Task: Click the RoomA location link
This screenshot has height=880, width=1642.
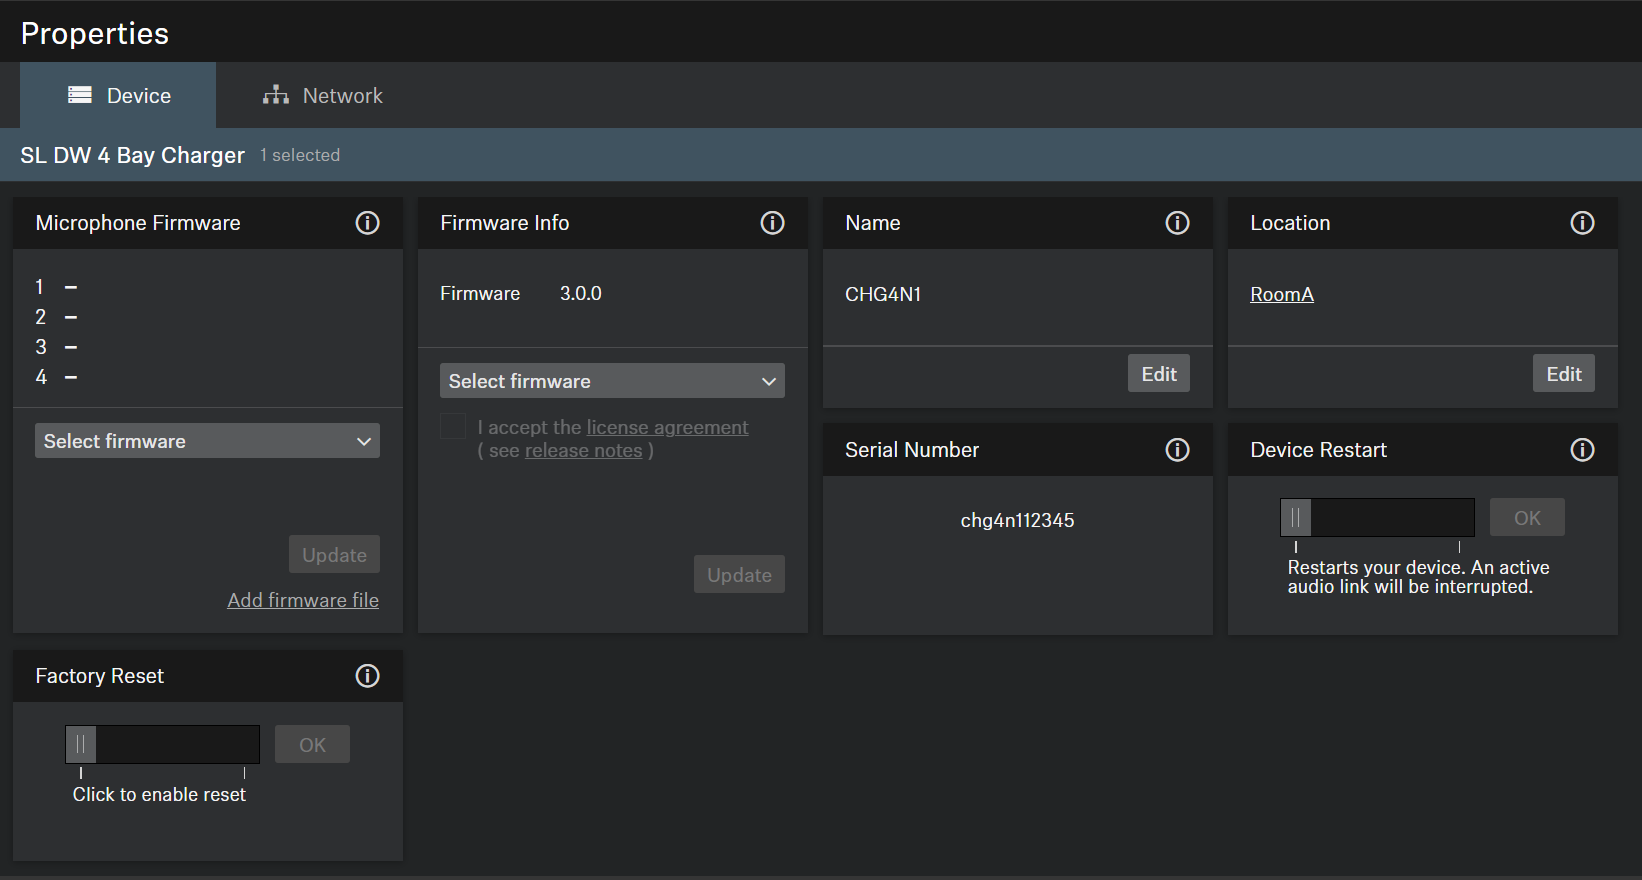Action: click(1281, 295)
